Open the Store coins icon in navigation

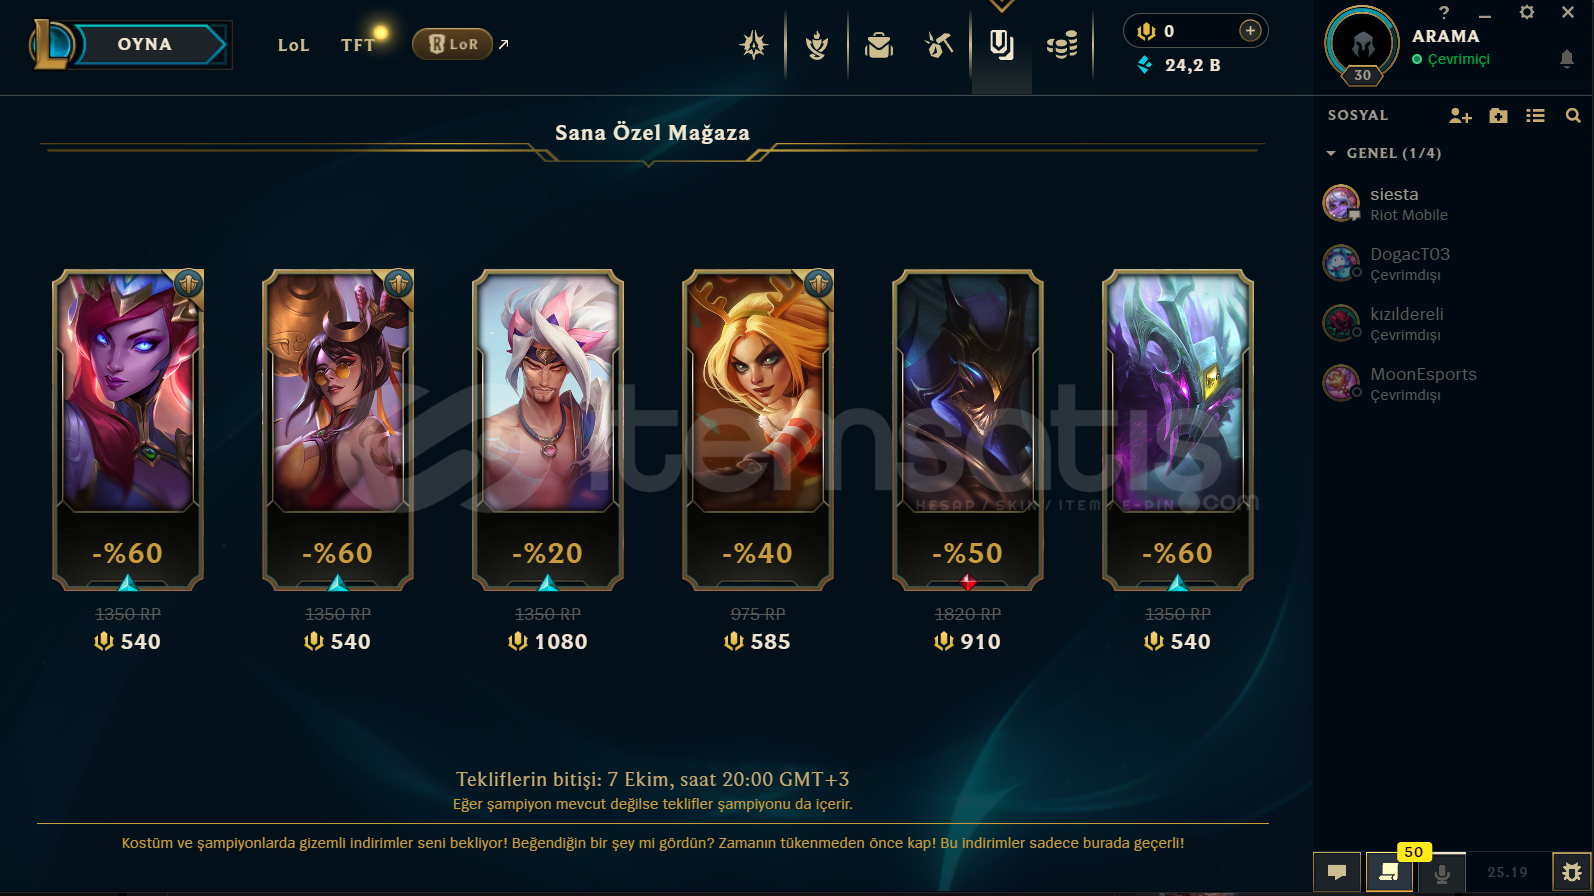[1062, 45]
